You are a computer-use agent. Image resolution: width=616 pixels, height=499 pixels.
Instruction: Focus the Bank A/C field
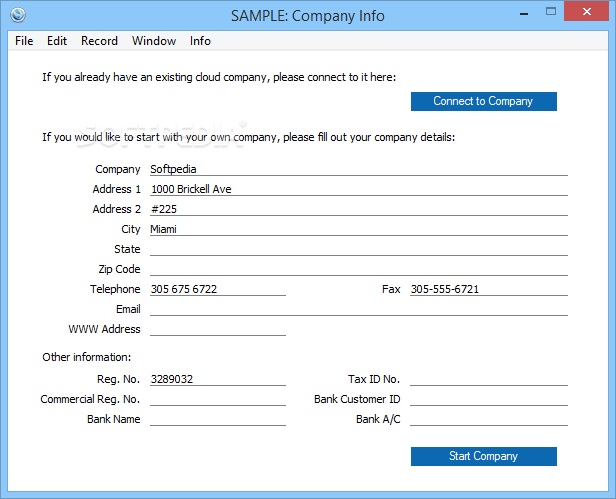(489, 420)
